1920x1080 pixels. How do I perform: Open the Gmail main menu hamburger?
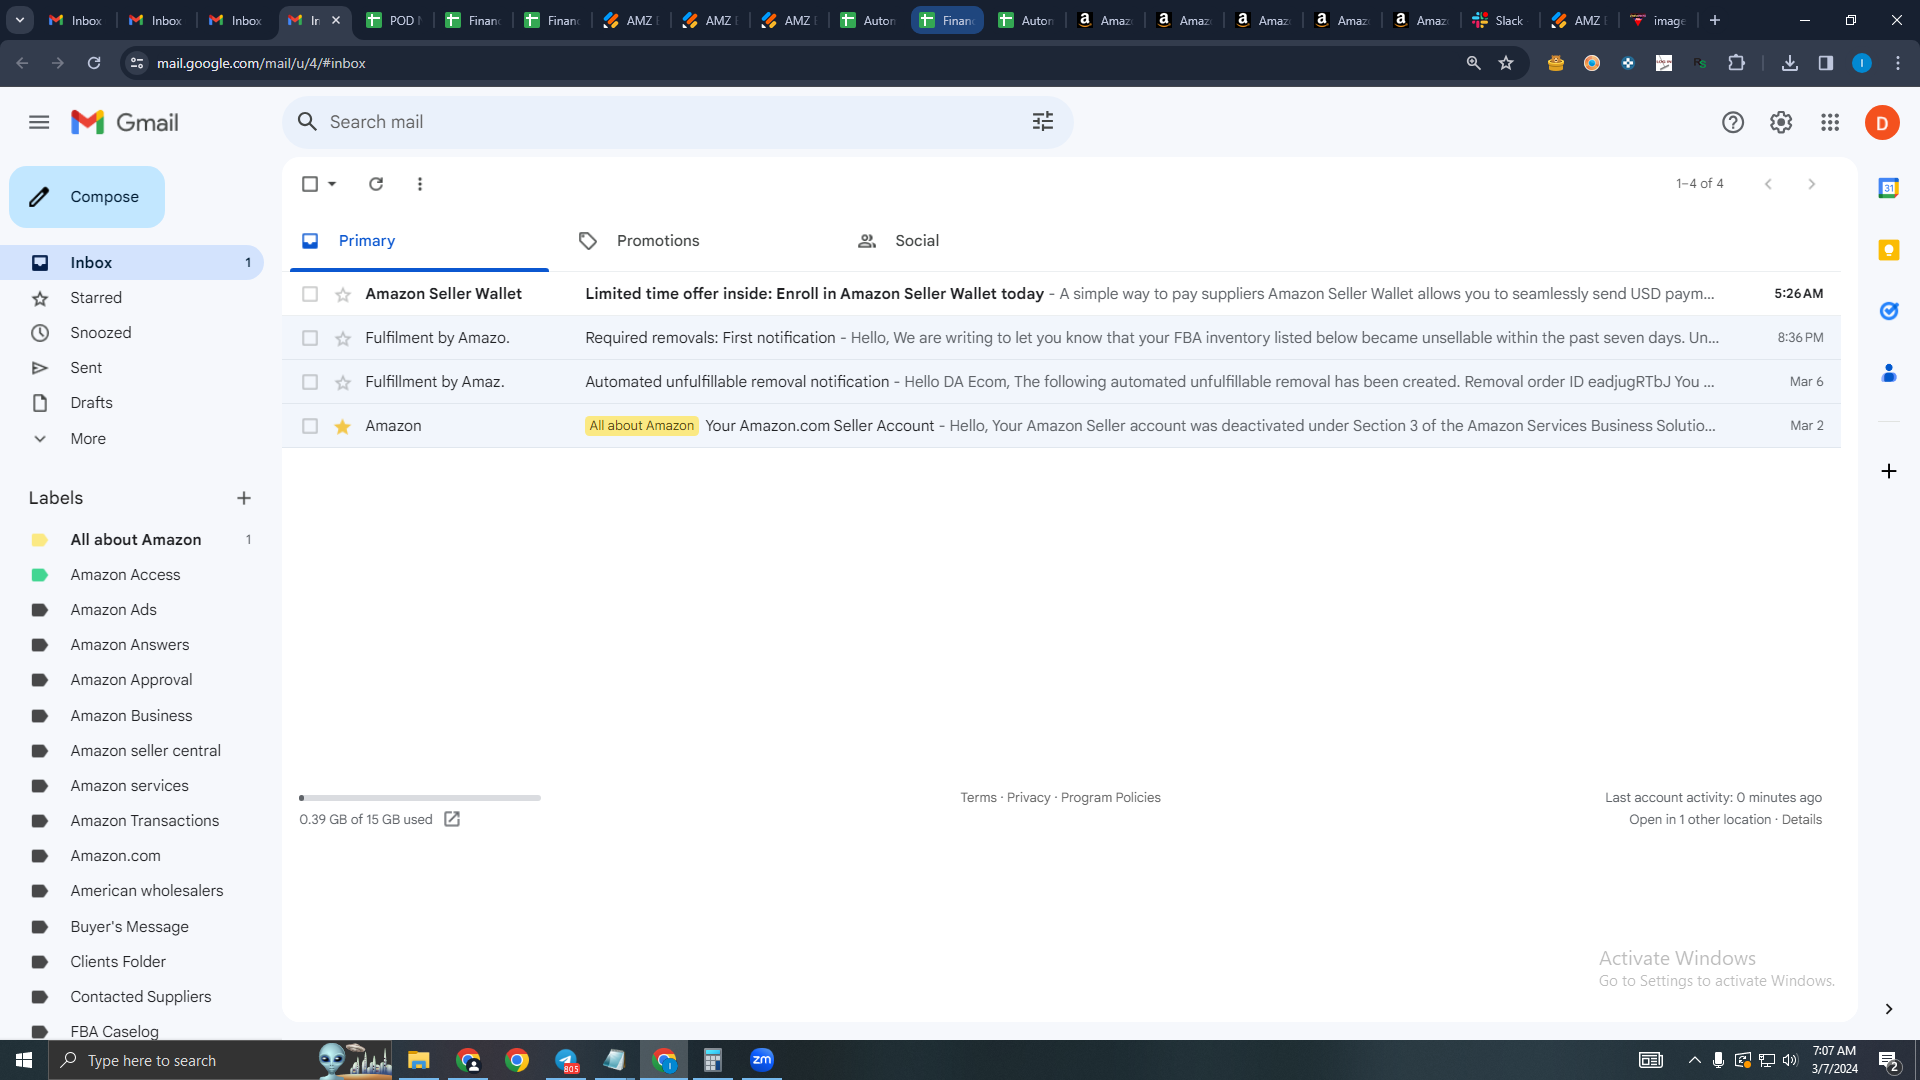point(39,122)
